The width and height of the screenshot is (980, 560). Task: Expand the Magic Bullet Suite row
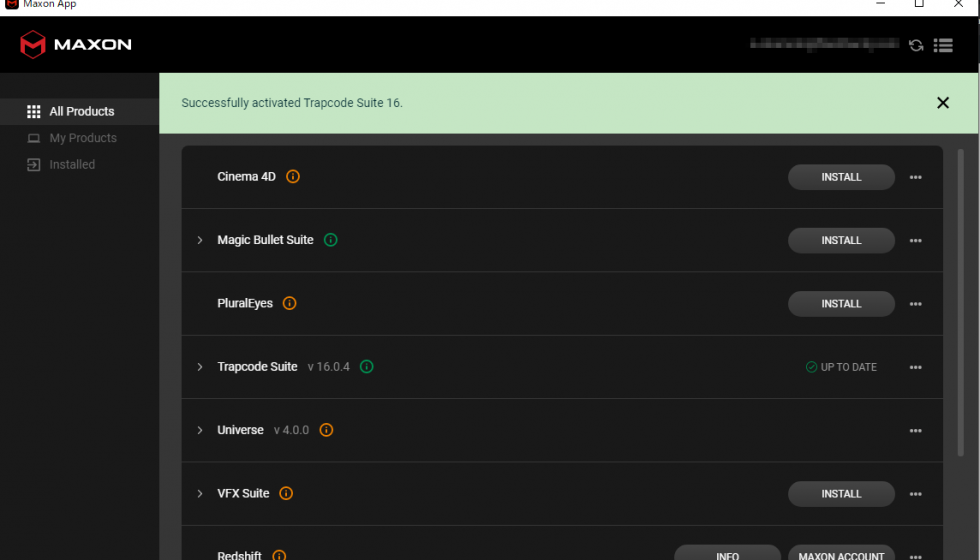[x=200, y=240]
